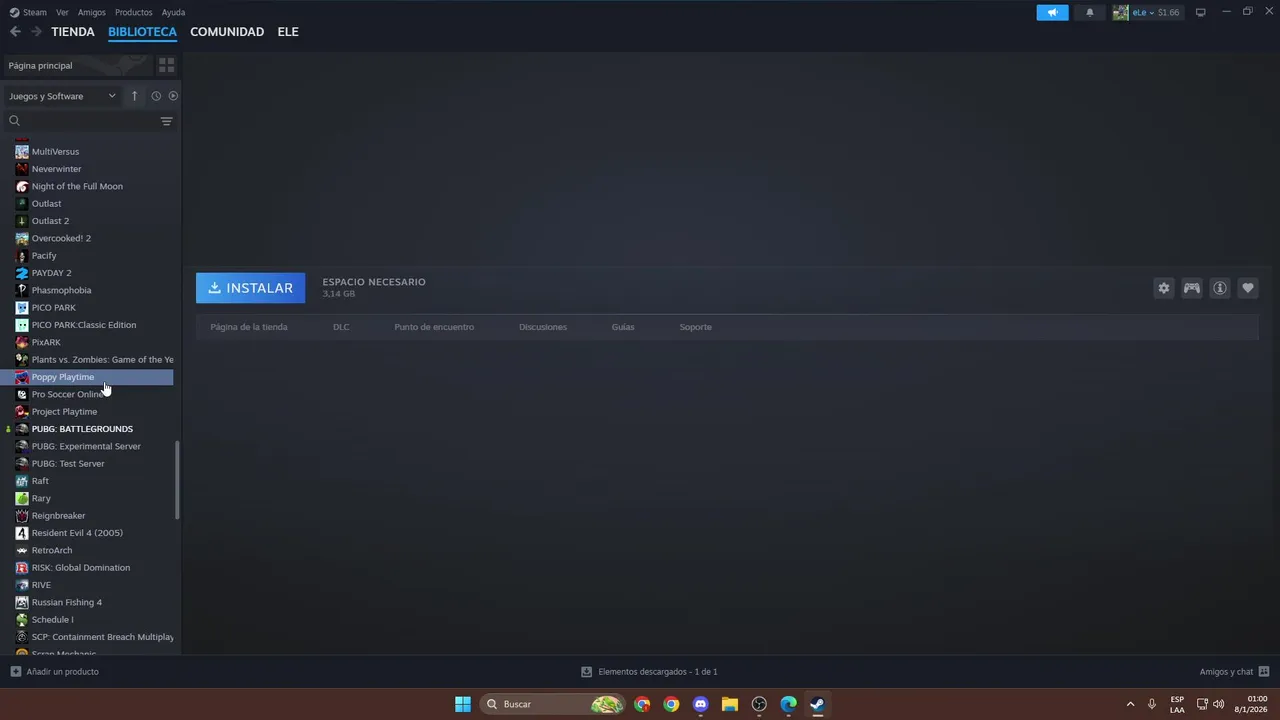Viewport: 1280px width, 720px height.
Task: Open Soporte link
Action: (696, 327)
